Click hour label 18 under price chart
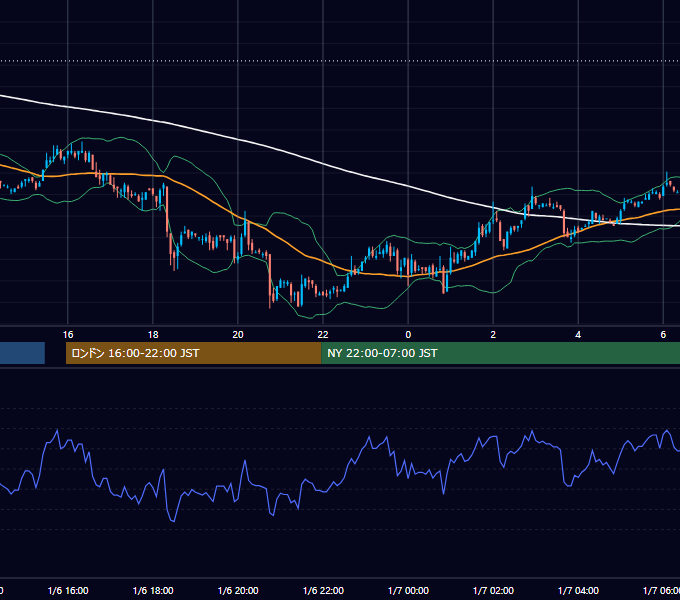The width and height of the screenshot is (680, 600). coord(153,335)
